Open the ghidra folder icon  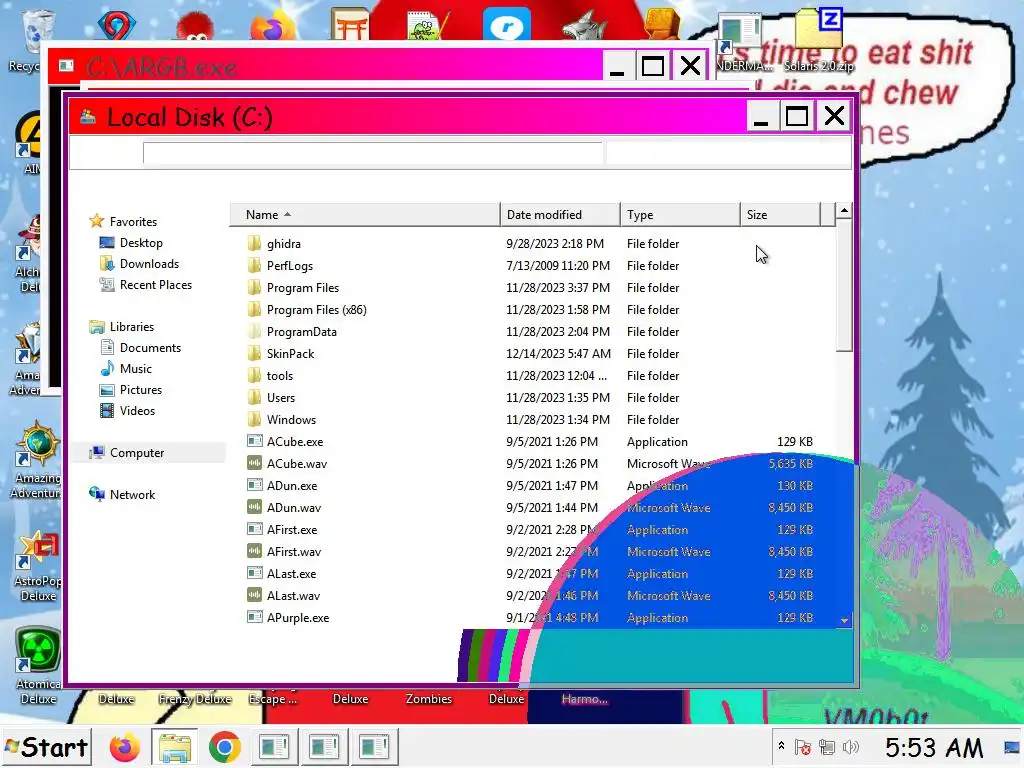pyautogui.click(x=255, y=244)
